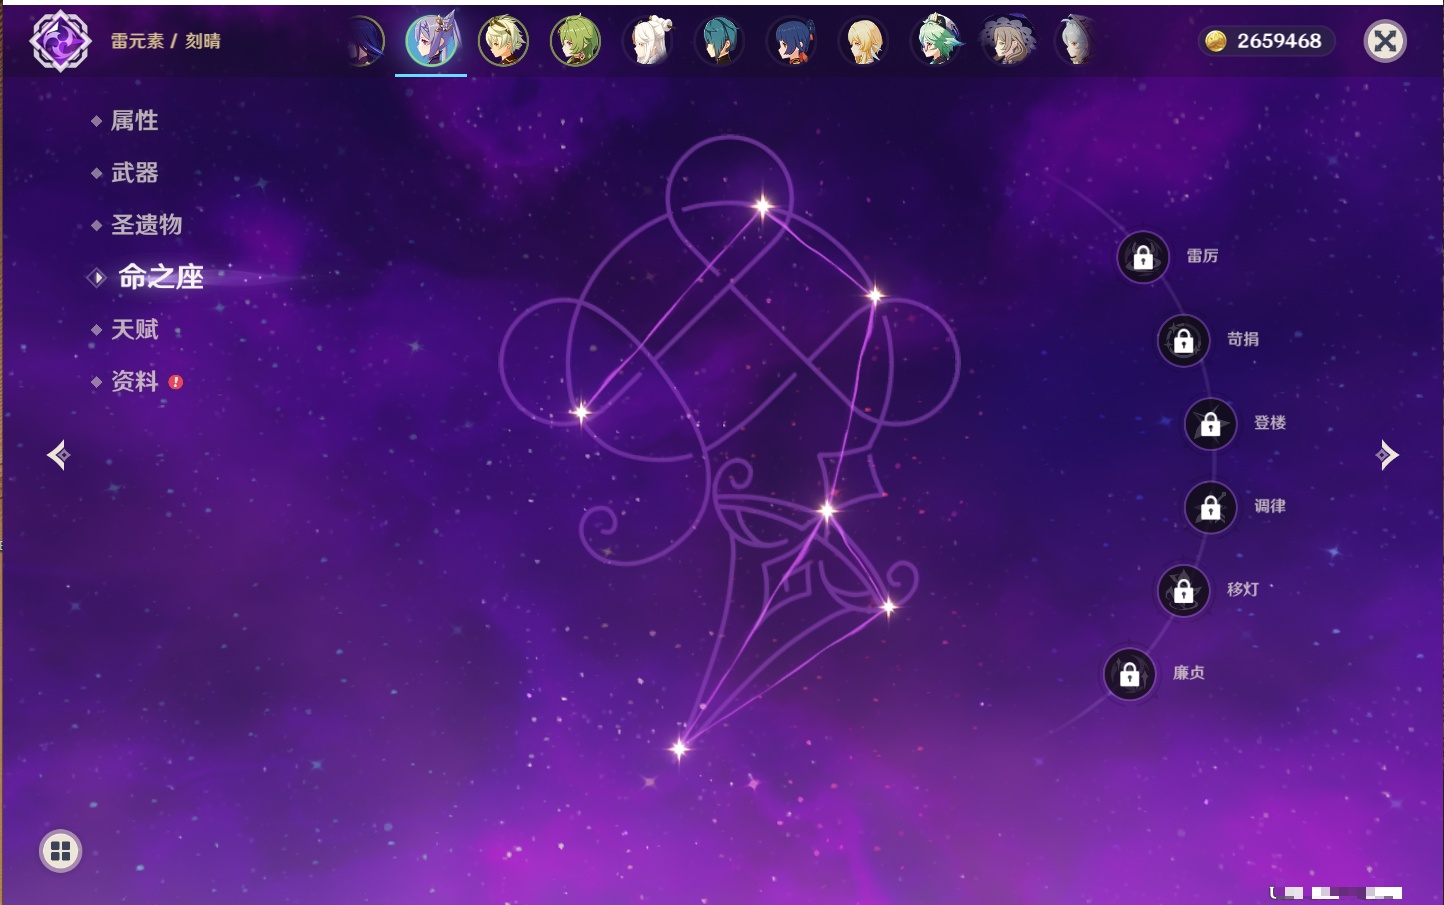Select Ningguang's white-haired portrait with hairpin

(x=648, y=41)
